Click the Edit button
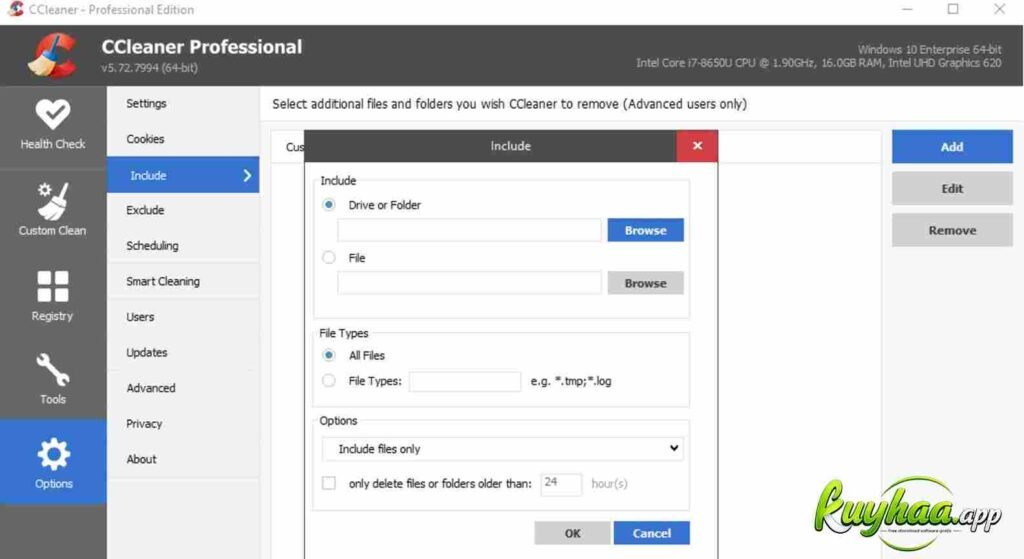Viewport: 1024px width, 559px height. click(952, 188)
